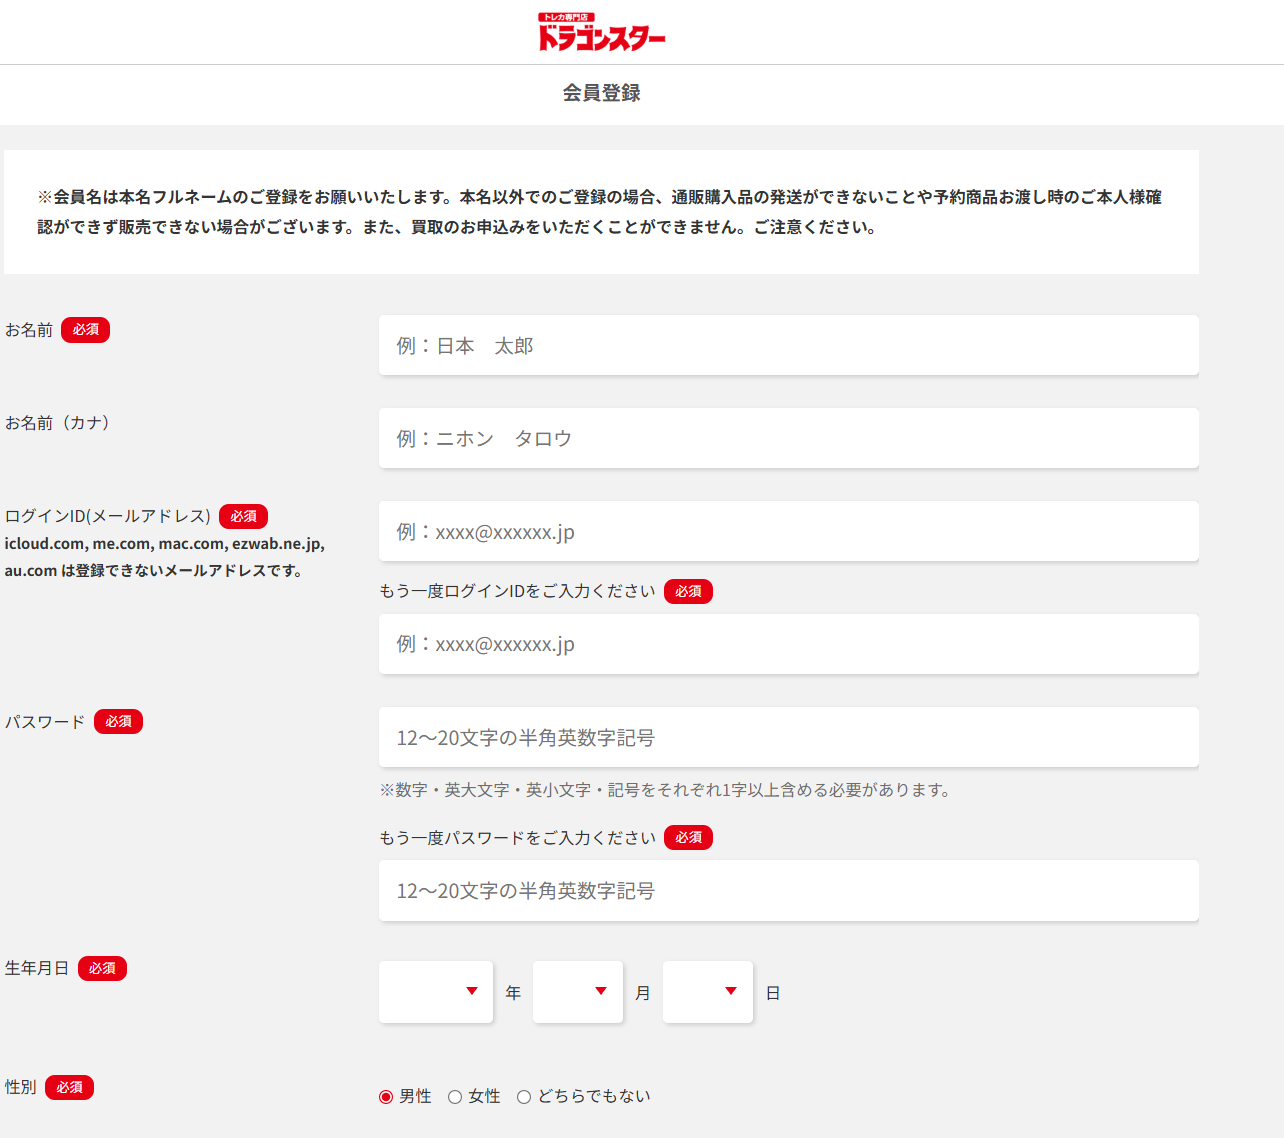Select the 女性 radio button

coord(455,1097)
